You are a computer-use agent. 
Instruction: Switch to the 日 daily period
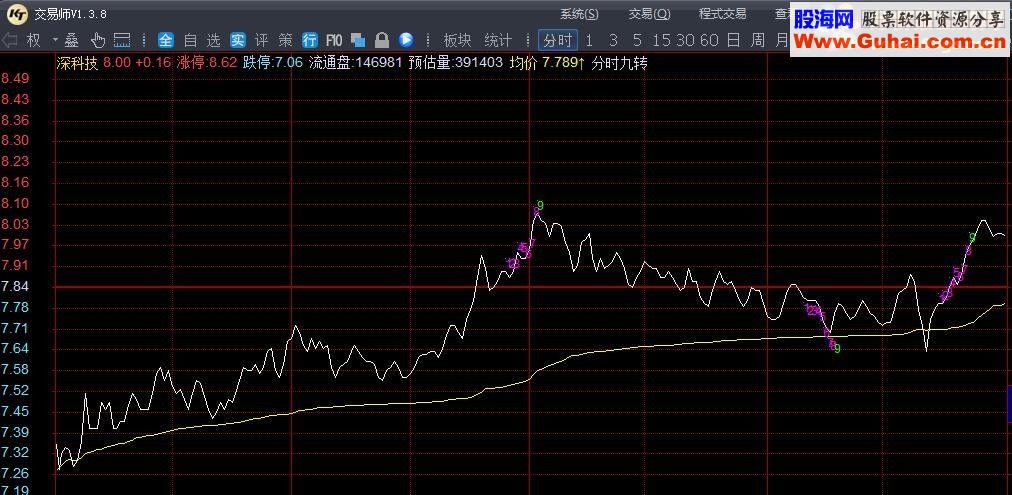[x=733, y=41]
